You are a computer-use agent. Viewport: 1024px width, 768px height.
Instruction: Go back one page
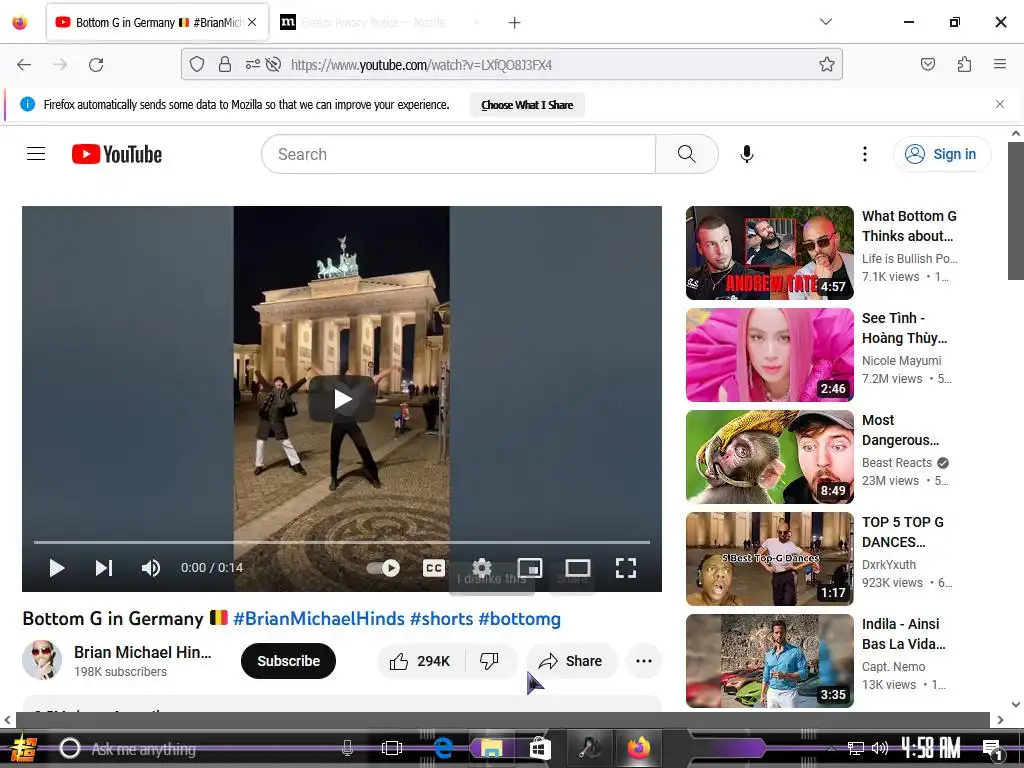(x=24, y=65)
